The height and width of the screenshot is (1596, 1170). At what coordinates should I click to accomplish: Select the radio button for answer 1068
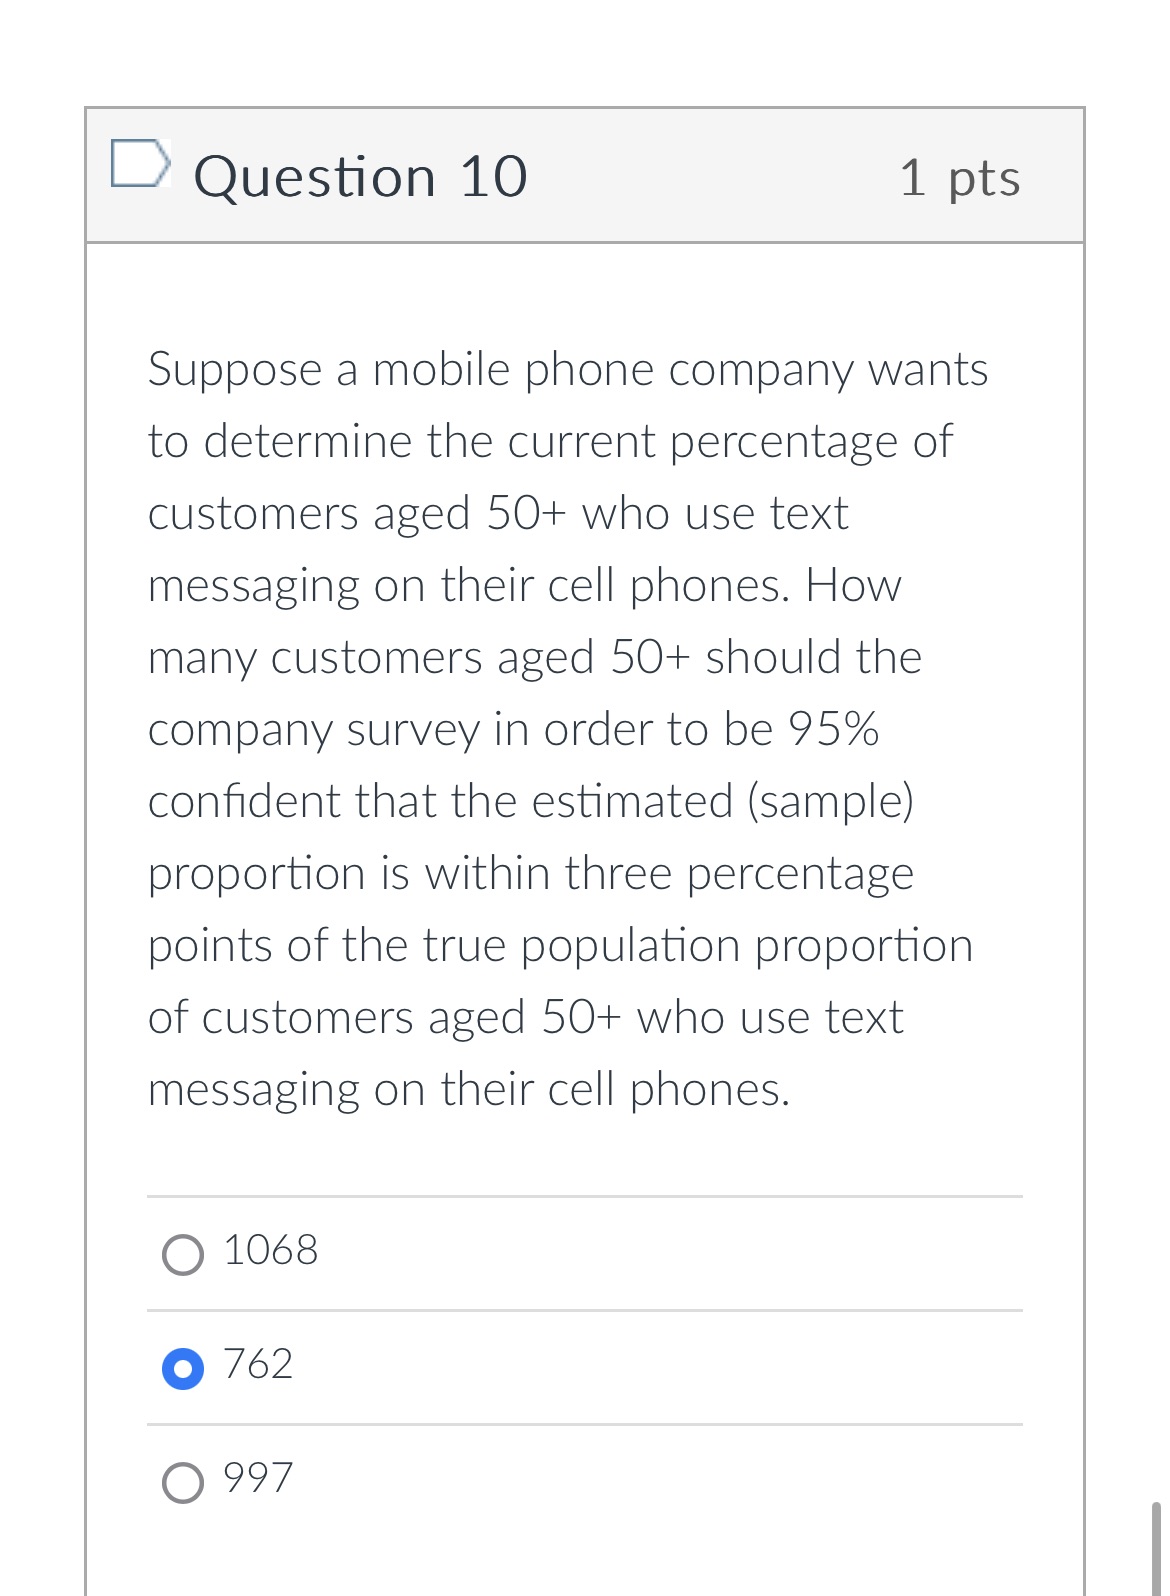[x=185, y=1253]
